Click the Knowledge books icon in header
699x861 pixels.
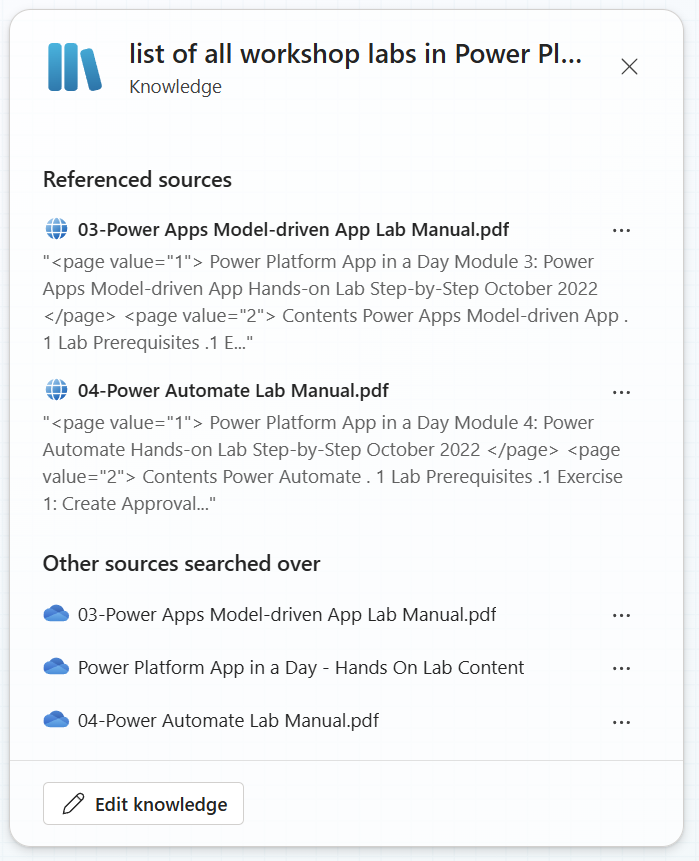[75, 67]
